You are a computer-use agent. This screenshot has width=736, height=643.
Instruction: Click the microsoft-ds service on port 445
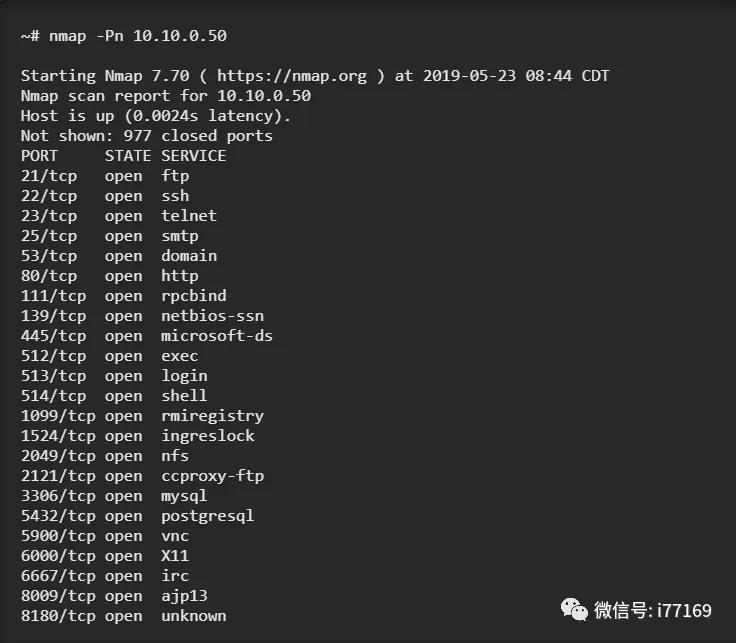point(217,336)
